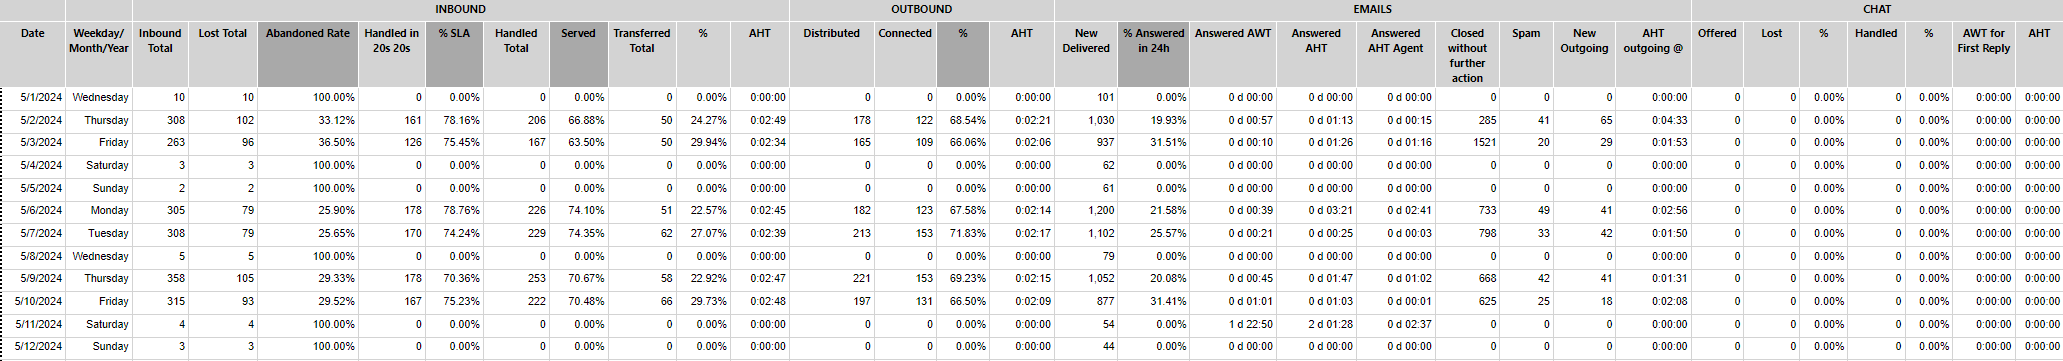
Task: Click inbound AHT 0:02:49 on 5/2/2024
Action: coord(760,121)
